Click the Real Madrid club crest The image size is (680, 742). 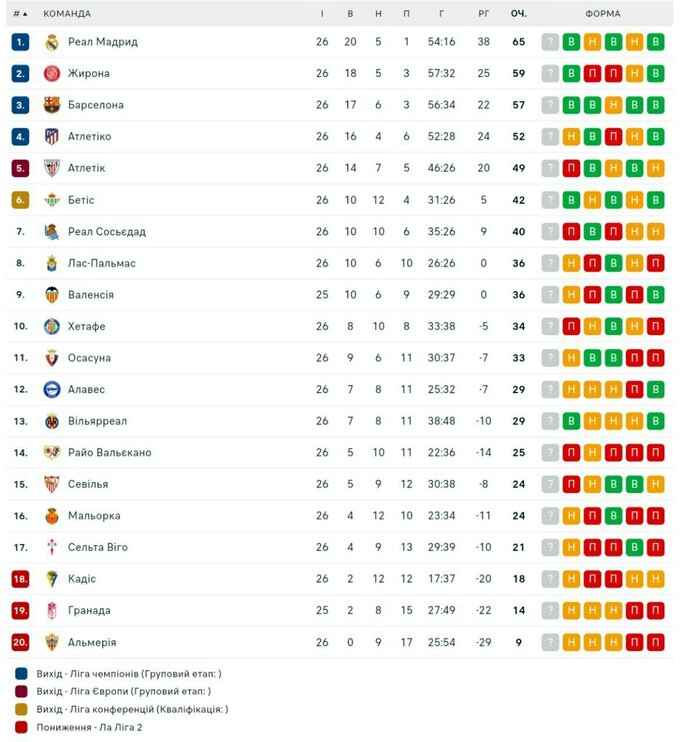pos(52,42)
